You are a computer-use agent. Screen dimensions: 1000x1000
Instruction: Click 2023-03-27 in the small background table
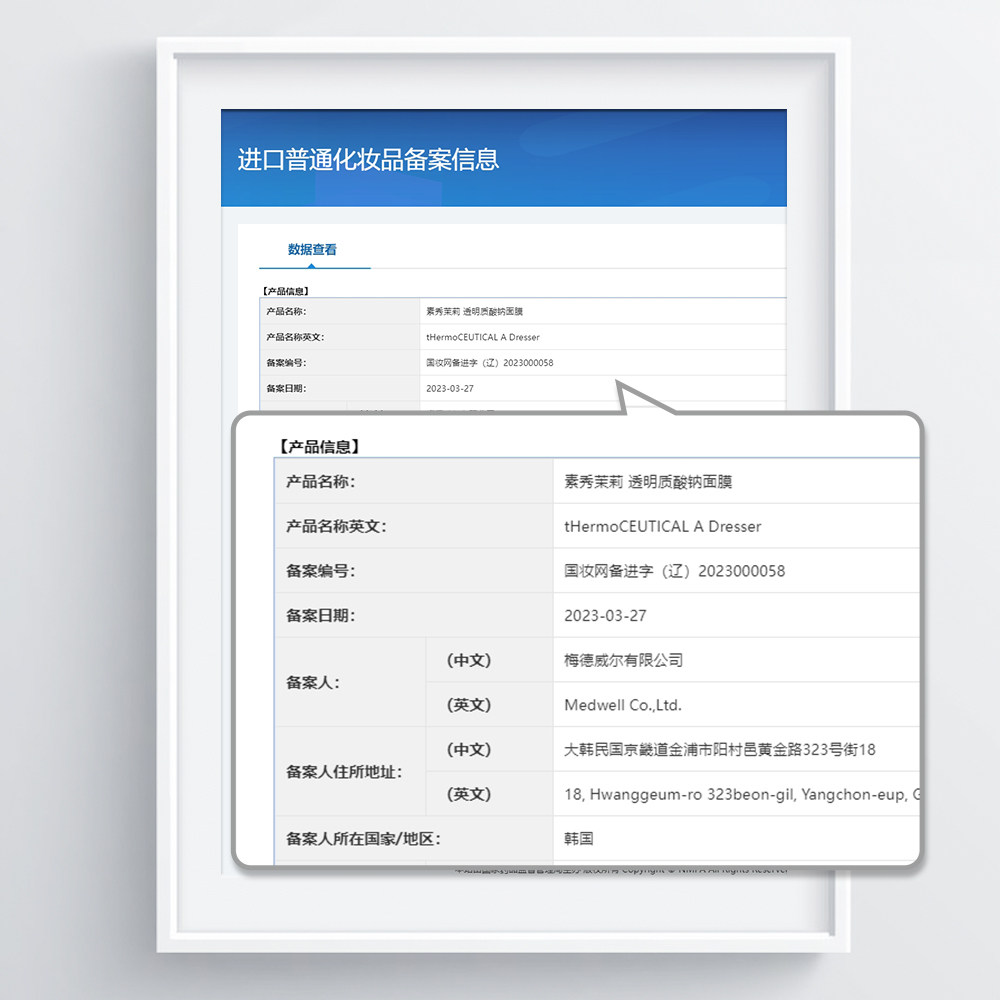tap(450, 388)
